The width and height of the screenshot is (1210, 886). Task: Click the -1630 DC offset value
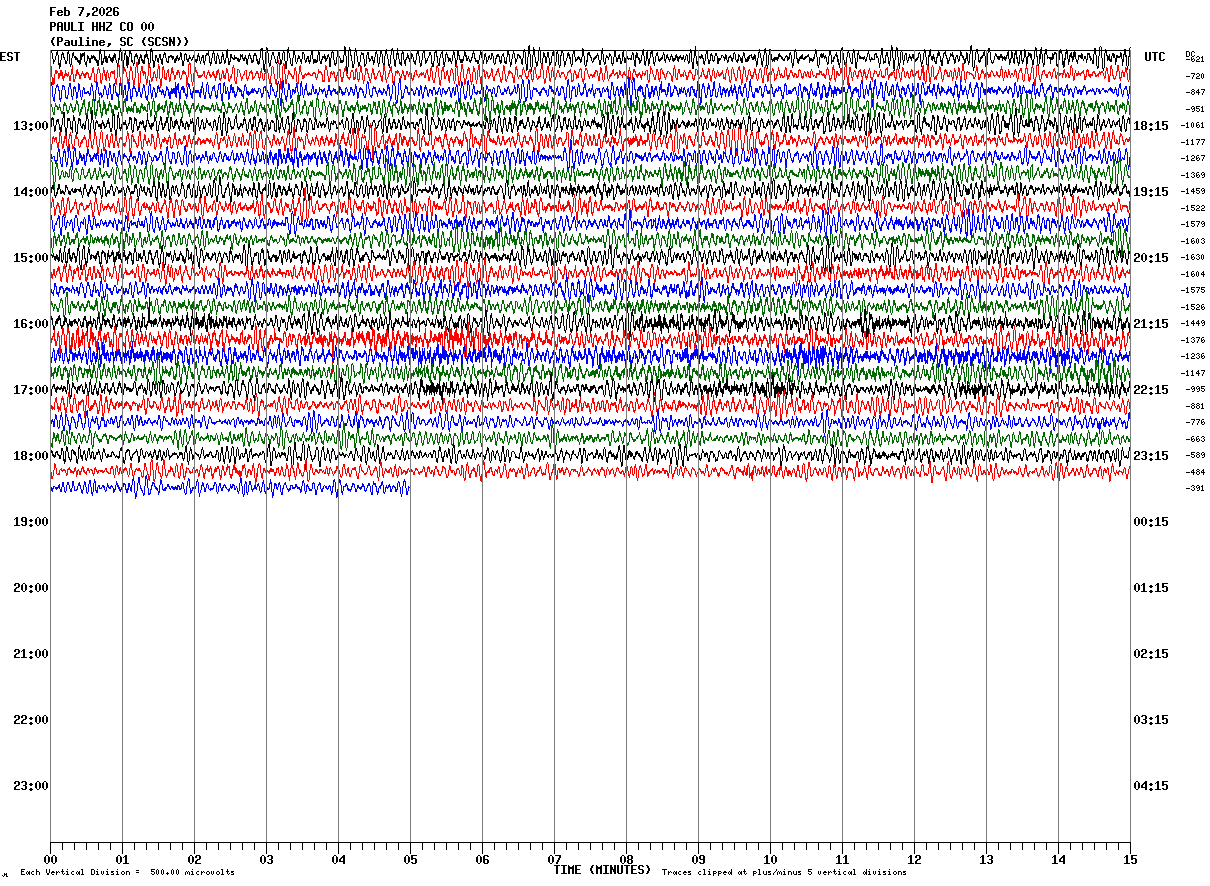(x=1194, y=258)
